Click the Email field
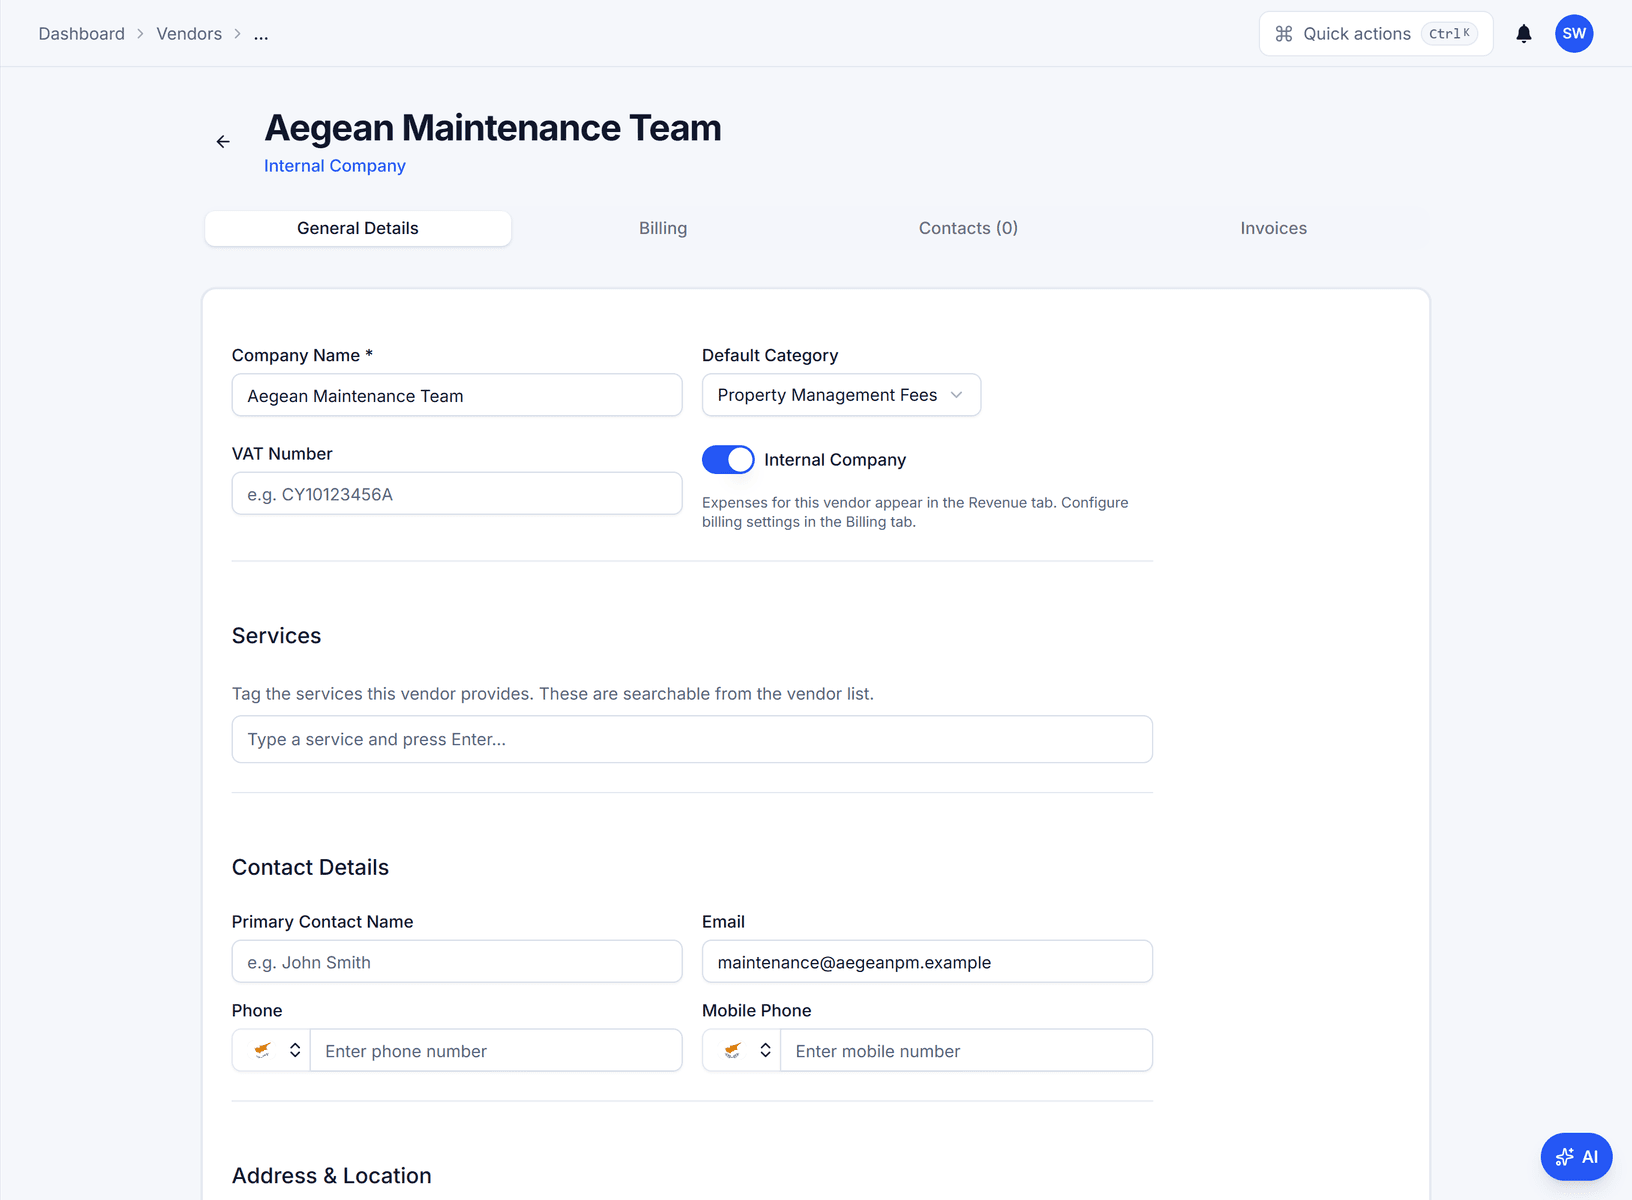Image resolution: width=1632 pixels, height=1200 pixels. click(927, 962)
